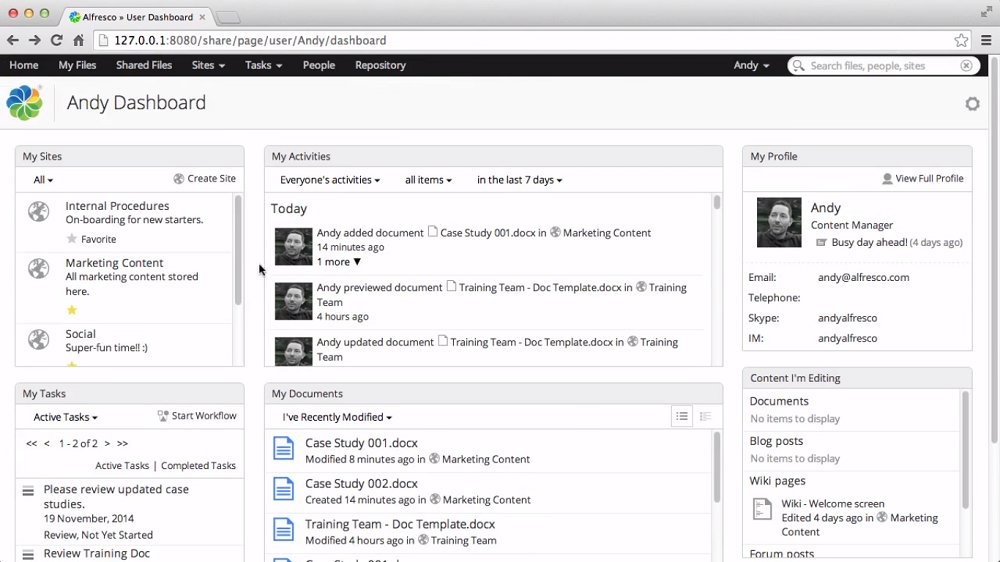Click the Create Site link

coord(205,179)
